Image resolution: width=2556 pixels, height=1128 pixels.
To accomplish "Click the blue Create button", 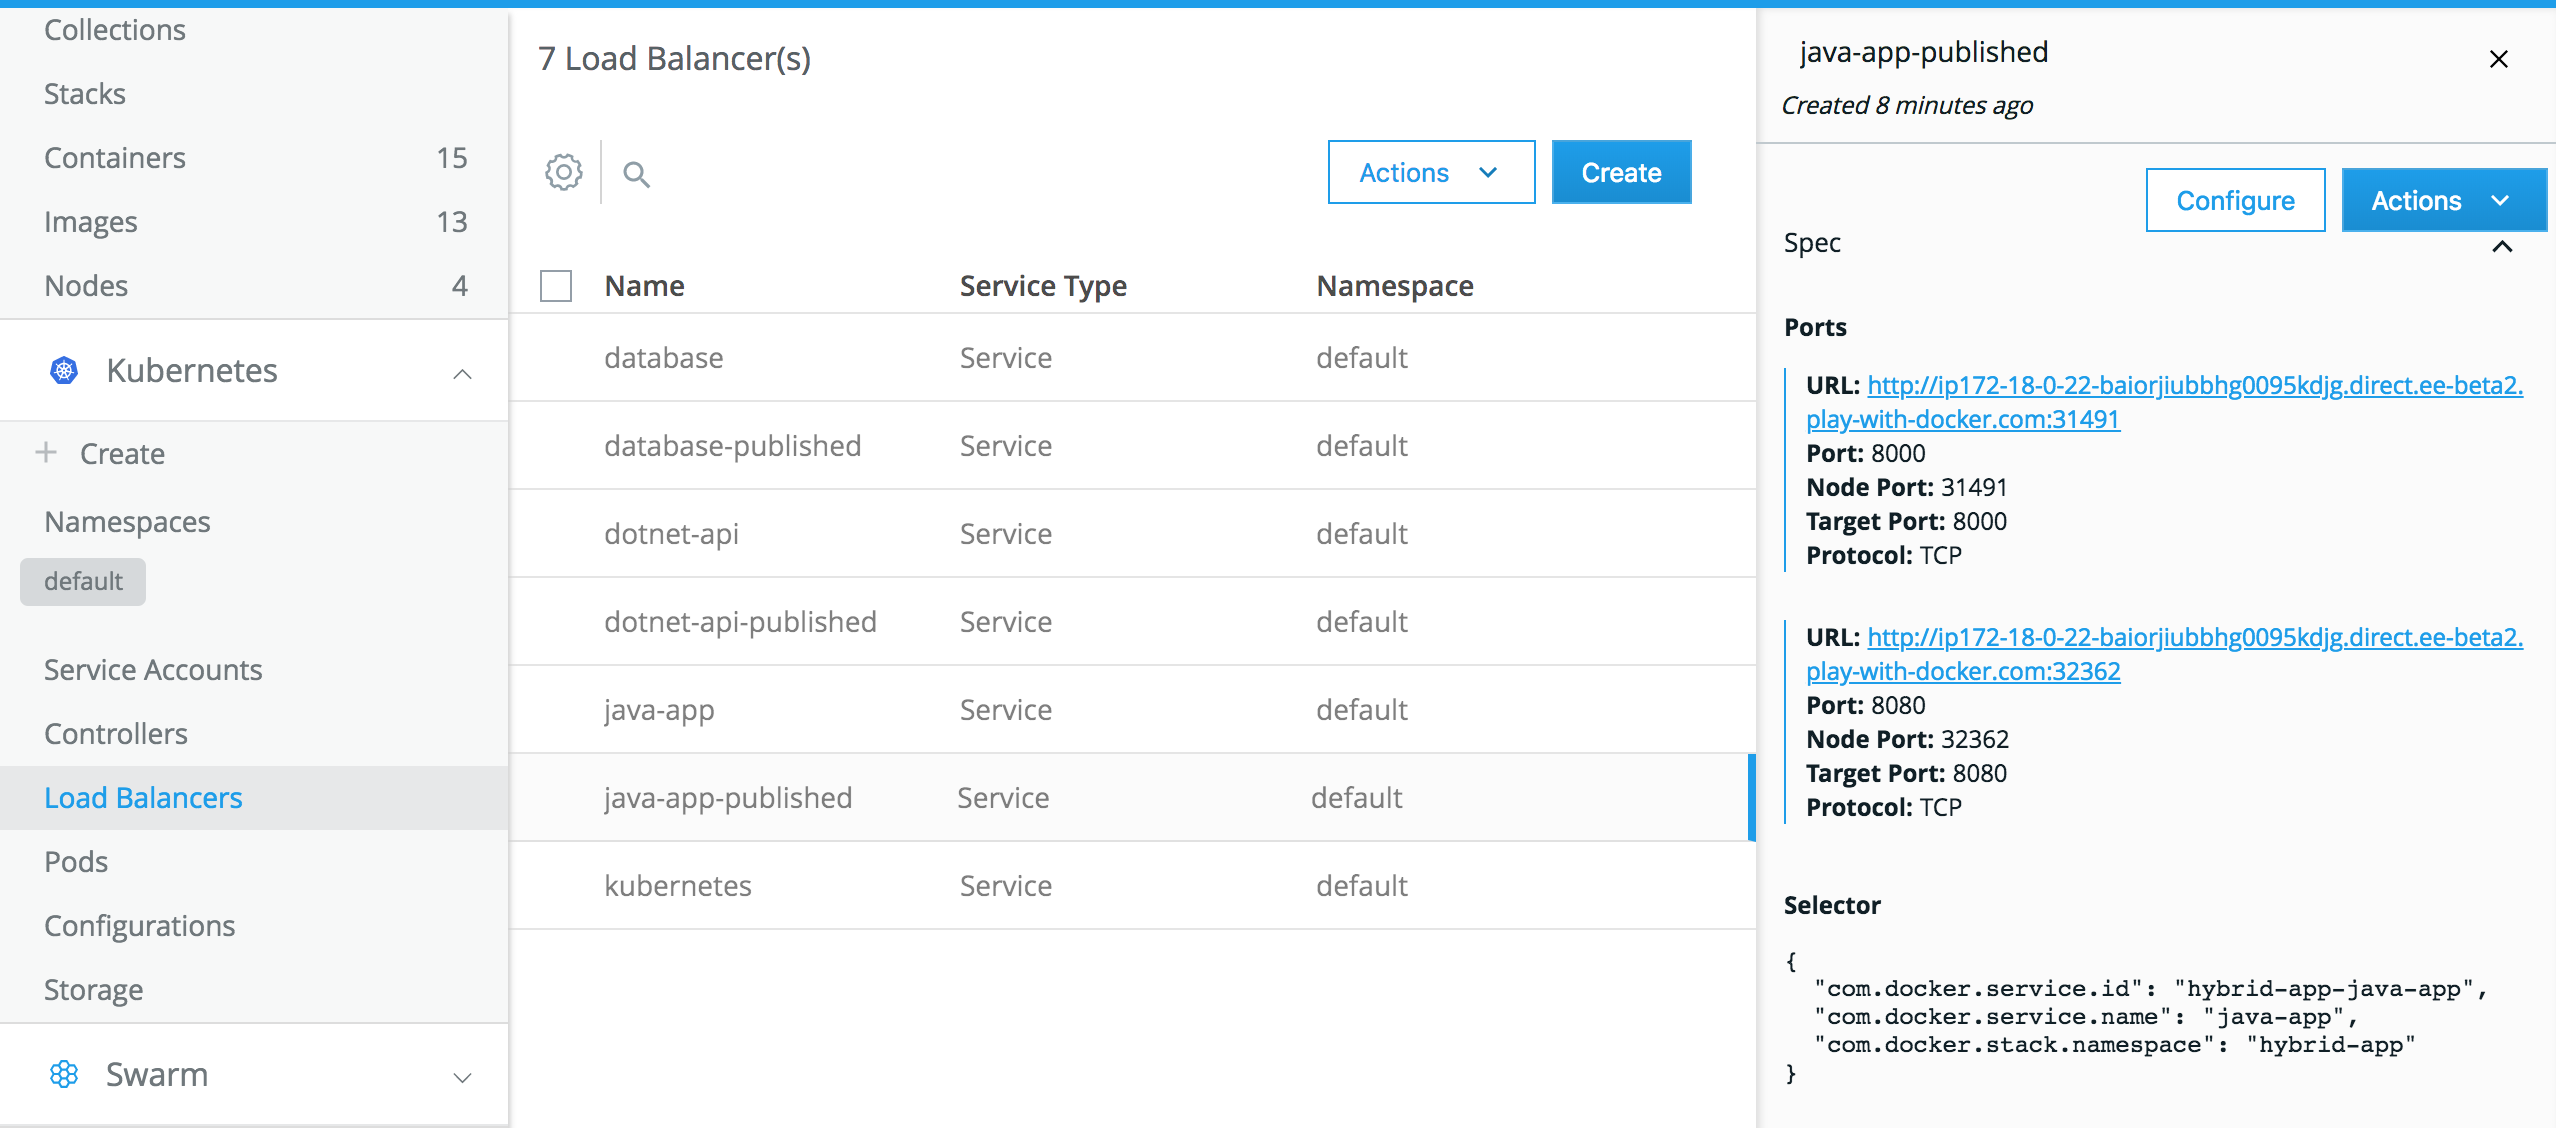I will tap(1620, 173).
